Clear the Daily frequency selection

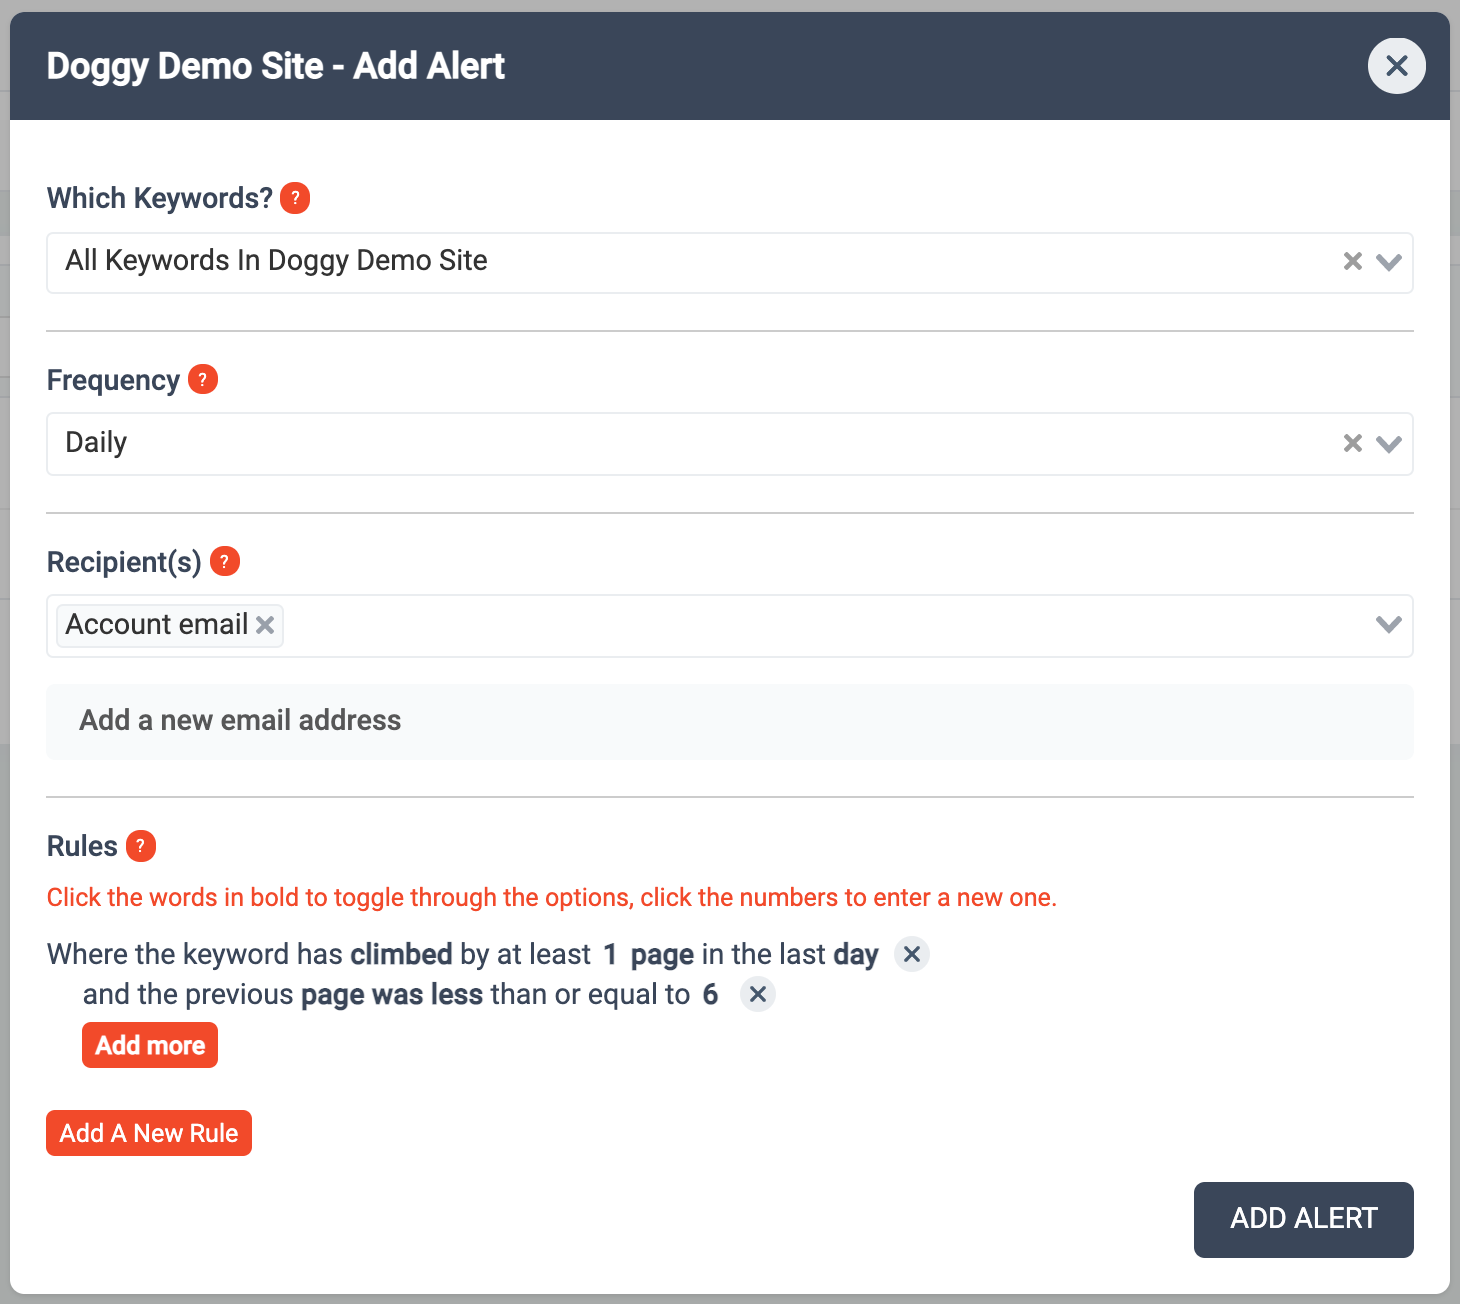pyautogui.click(x=1353, y=443)
